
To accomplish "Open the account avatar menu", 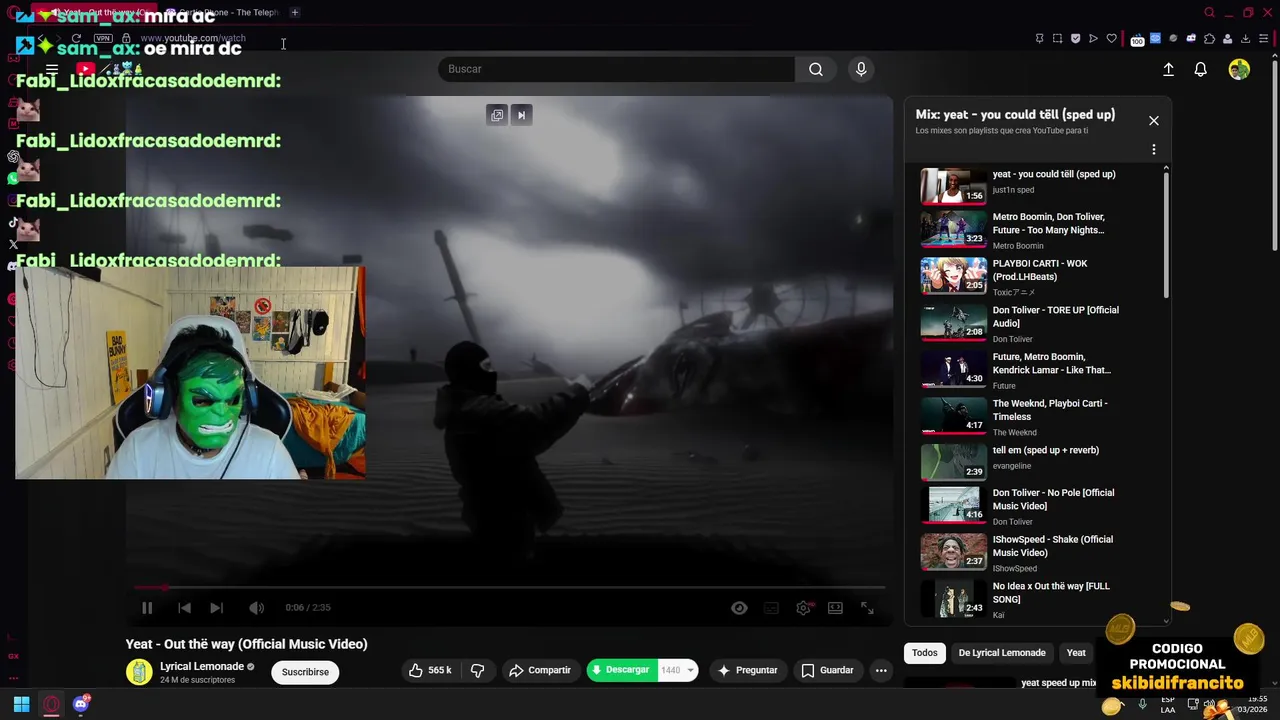I will coord(1239,69).
